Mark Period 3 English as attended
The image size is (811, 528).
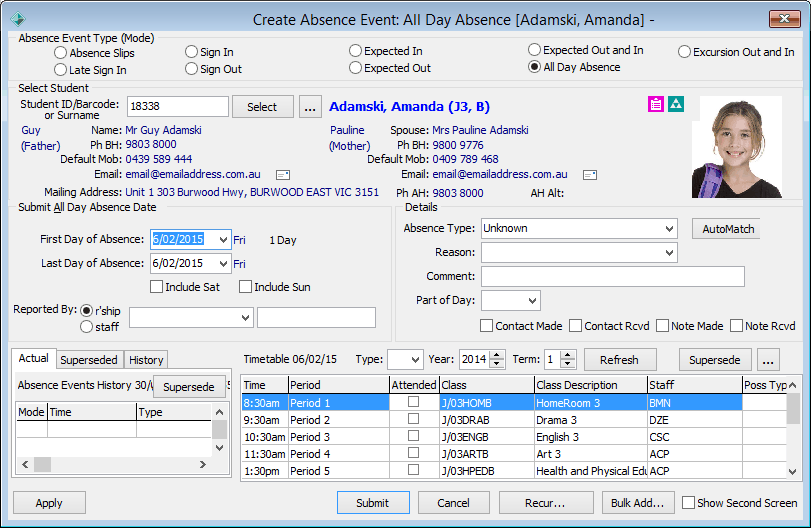pyautogui.click(x=413, y=436)
